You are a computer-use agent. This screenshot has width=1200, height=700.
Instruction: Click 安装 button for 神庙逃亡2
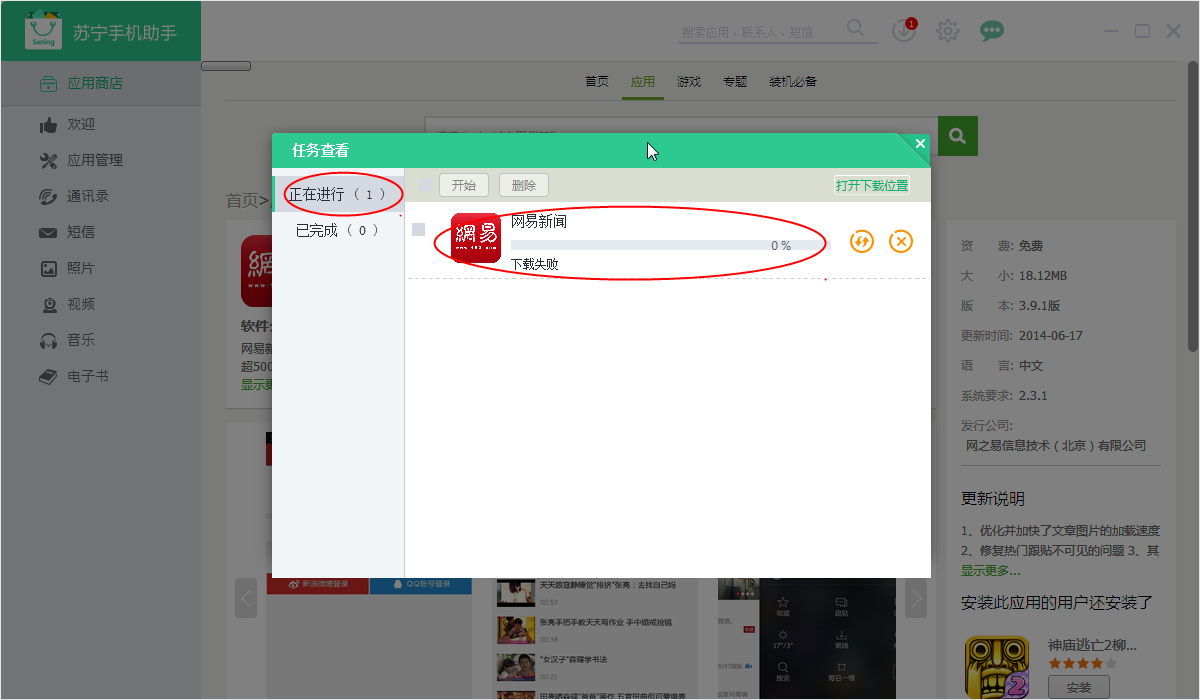pyautogui.click(x=1079, y=688)
